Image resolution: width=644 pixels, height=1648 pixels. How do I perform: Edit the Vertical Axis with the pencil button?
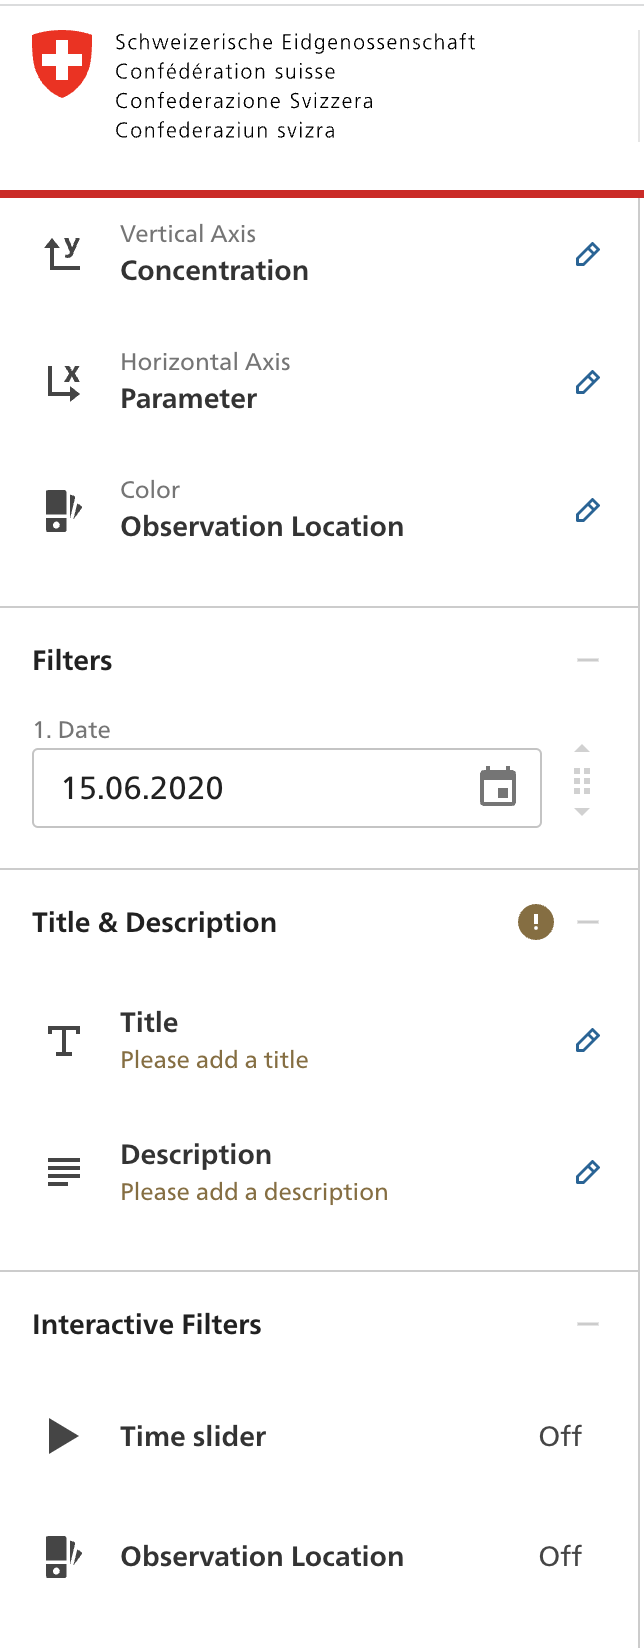pos(587,255)
